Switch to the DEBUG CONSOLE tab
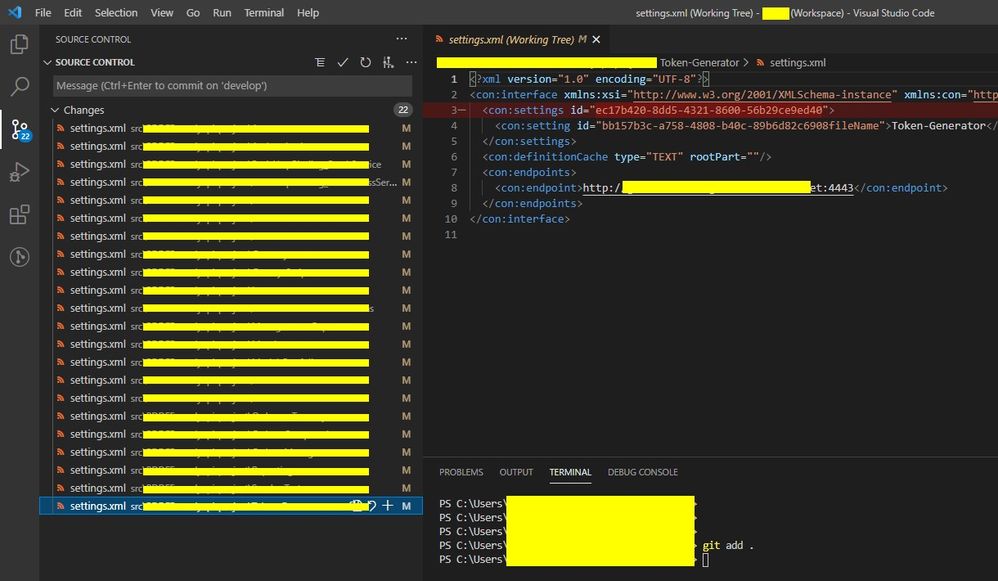 click(x=642, y=472)
